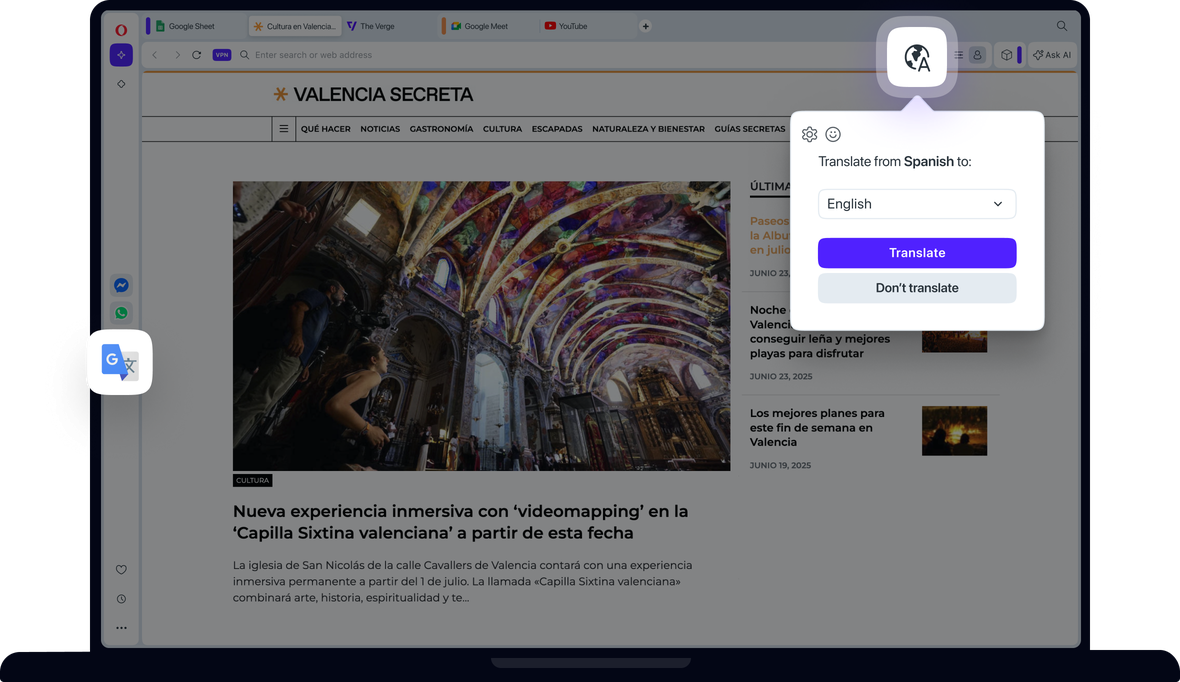
Task: Click the smiley feedback icon in translate popup
Action: click(x=833, y=135)
